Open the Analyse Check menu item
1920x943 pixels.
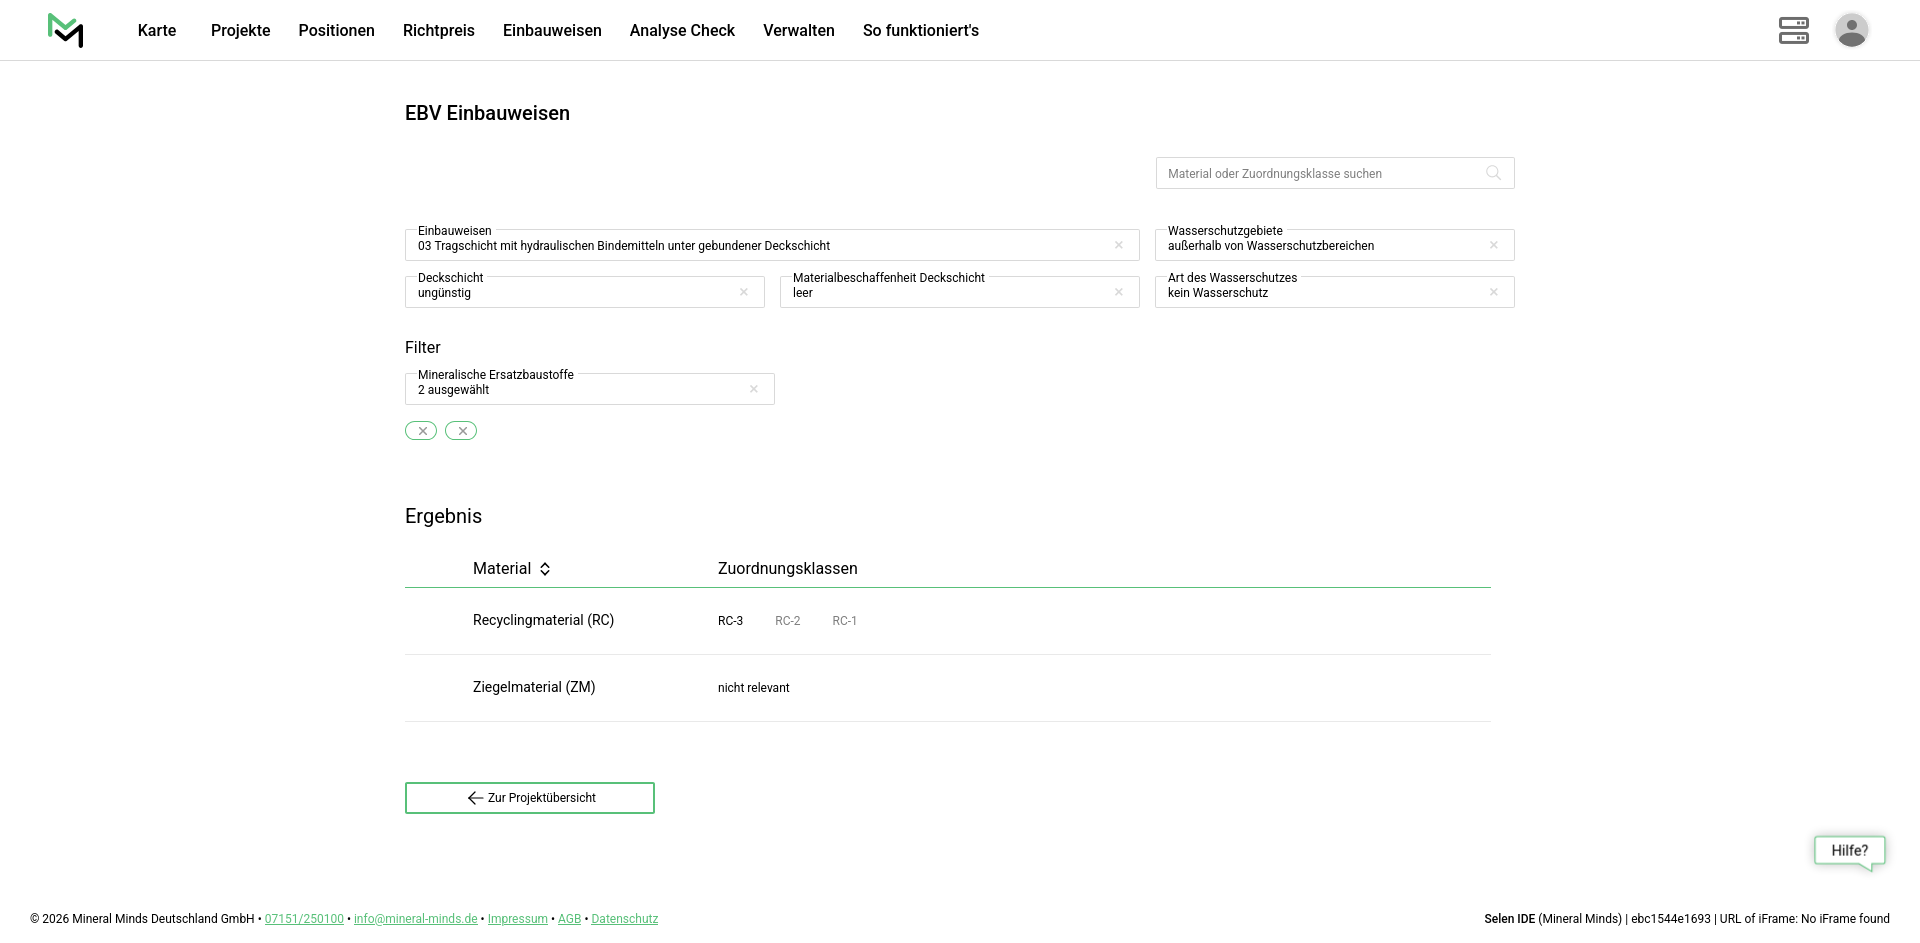682,30
